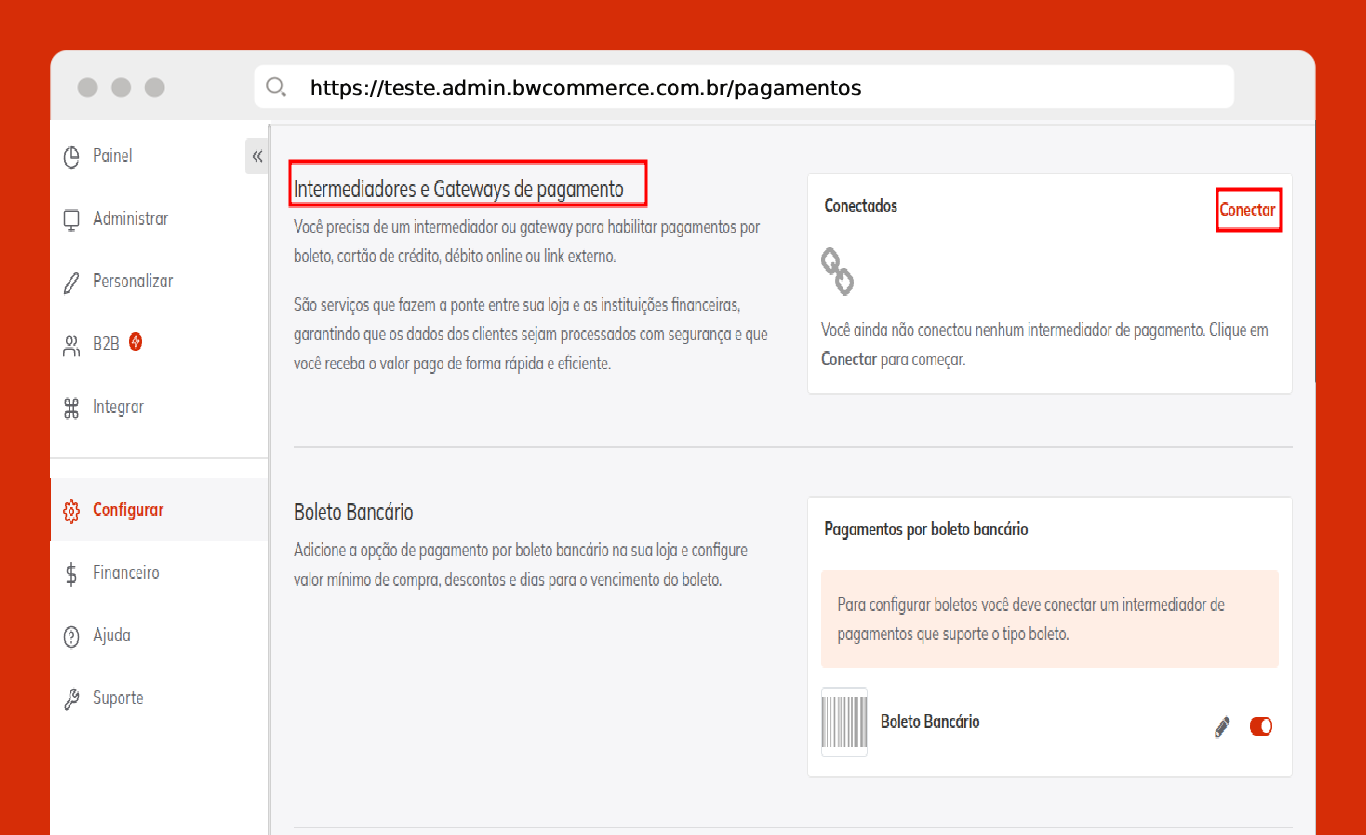This screenshot has width=1366, height=835.
Task: Click the Suporte wrench icon
Action: click(x=71, y=699)
